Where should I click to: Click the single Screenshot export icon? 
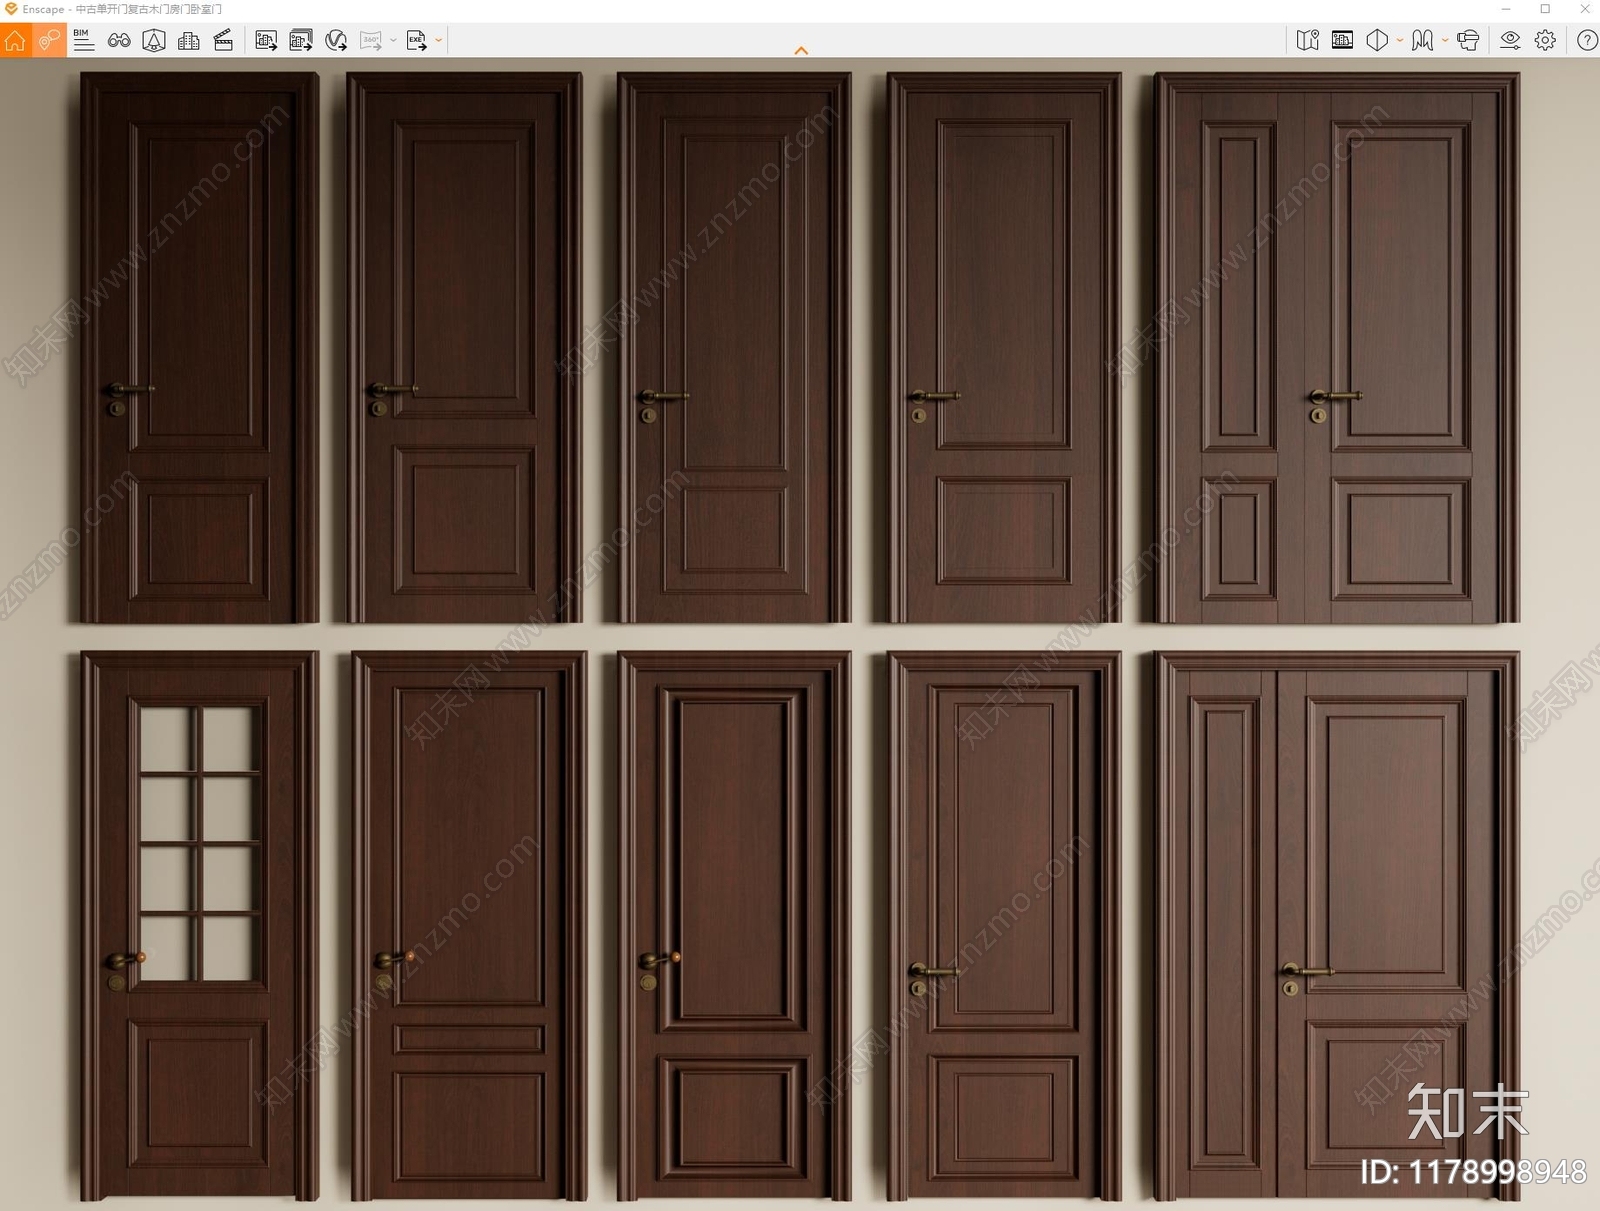click(266, 40)
